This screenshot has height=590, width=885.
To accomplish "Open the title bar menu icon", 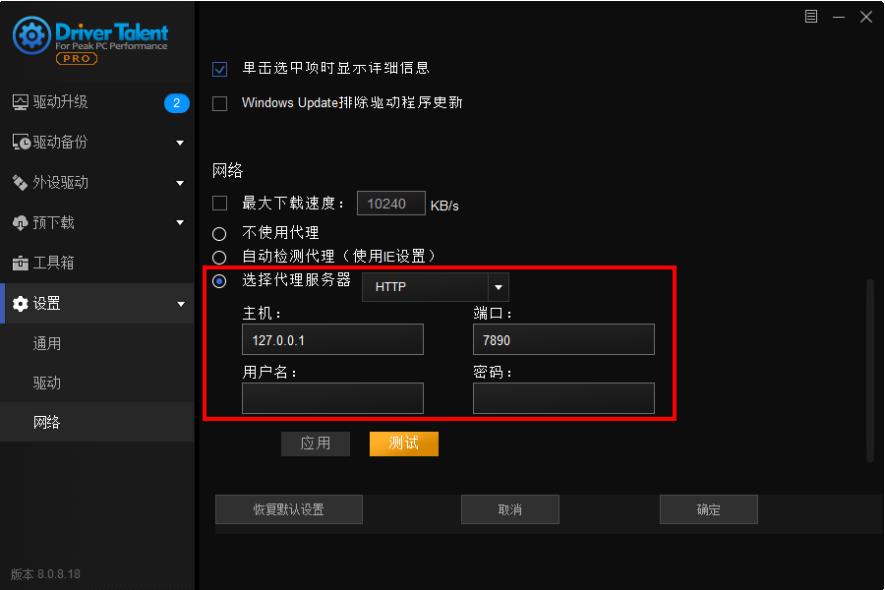I will point(811,17).
